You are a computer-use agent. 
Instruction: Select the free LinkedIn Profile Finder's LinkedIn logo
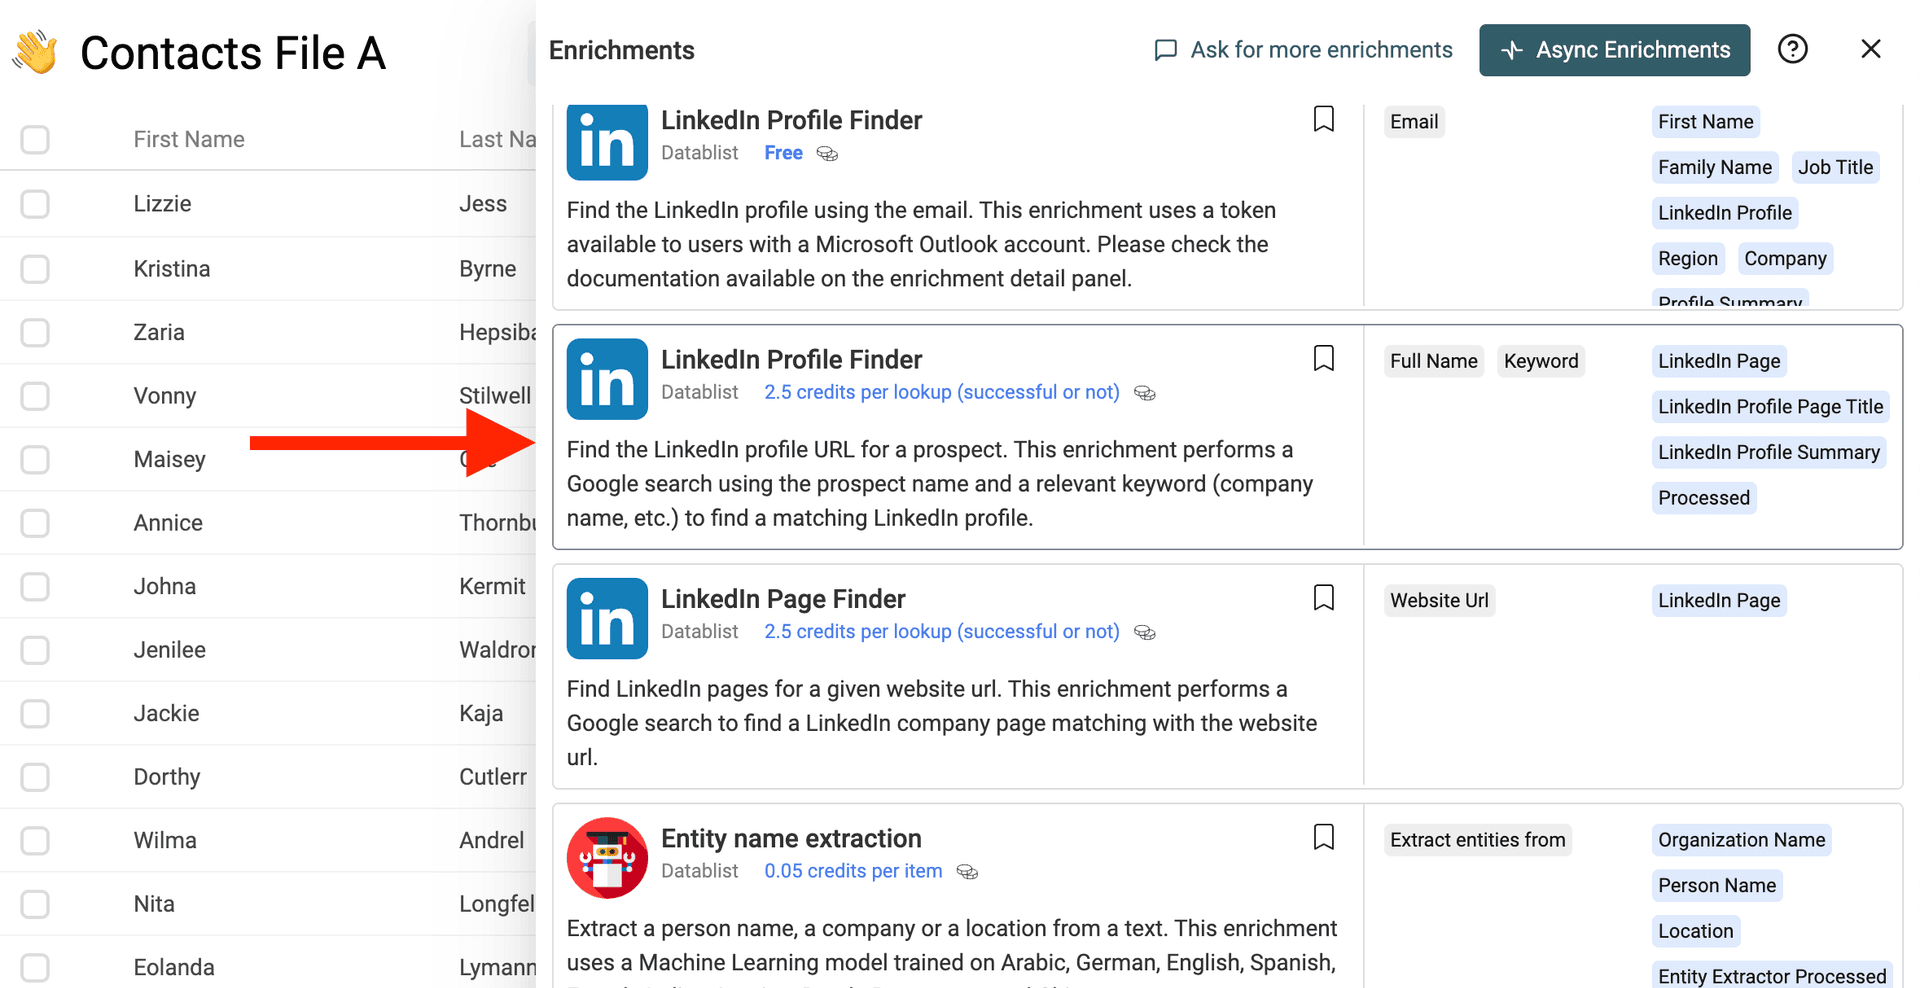pyautogui.click(x=606, y=142)
